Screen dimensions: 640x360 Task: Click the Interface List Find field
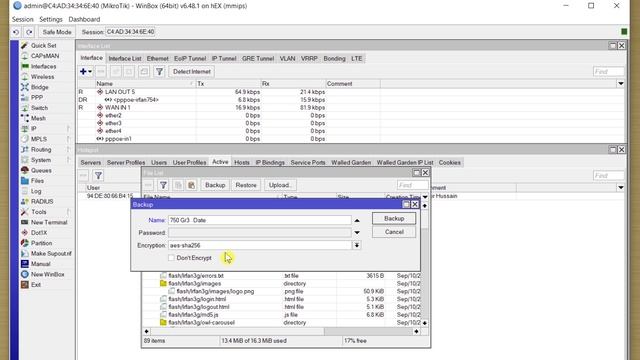[x=608, y=72]
